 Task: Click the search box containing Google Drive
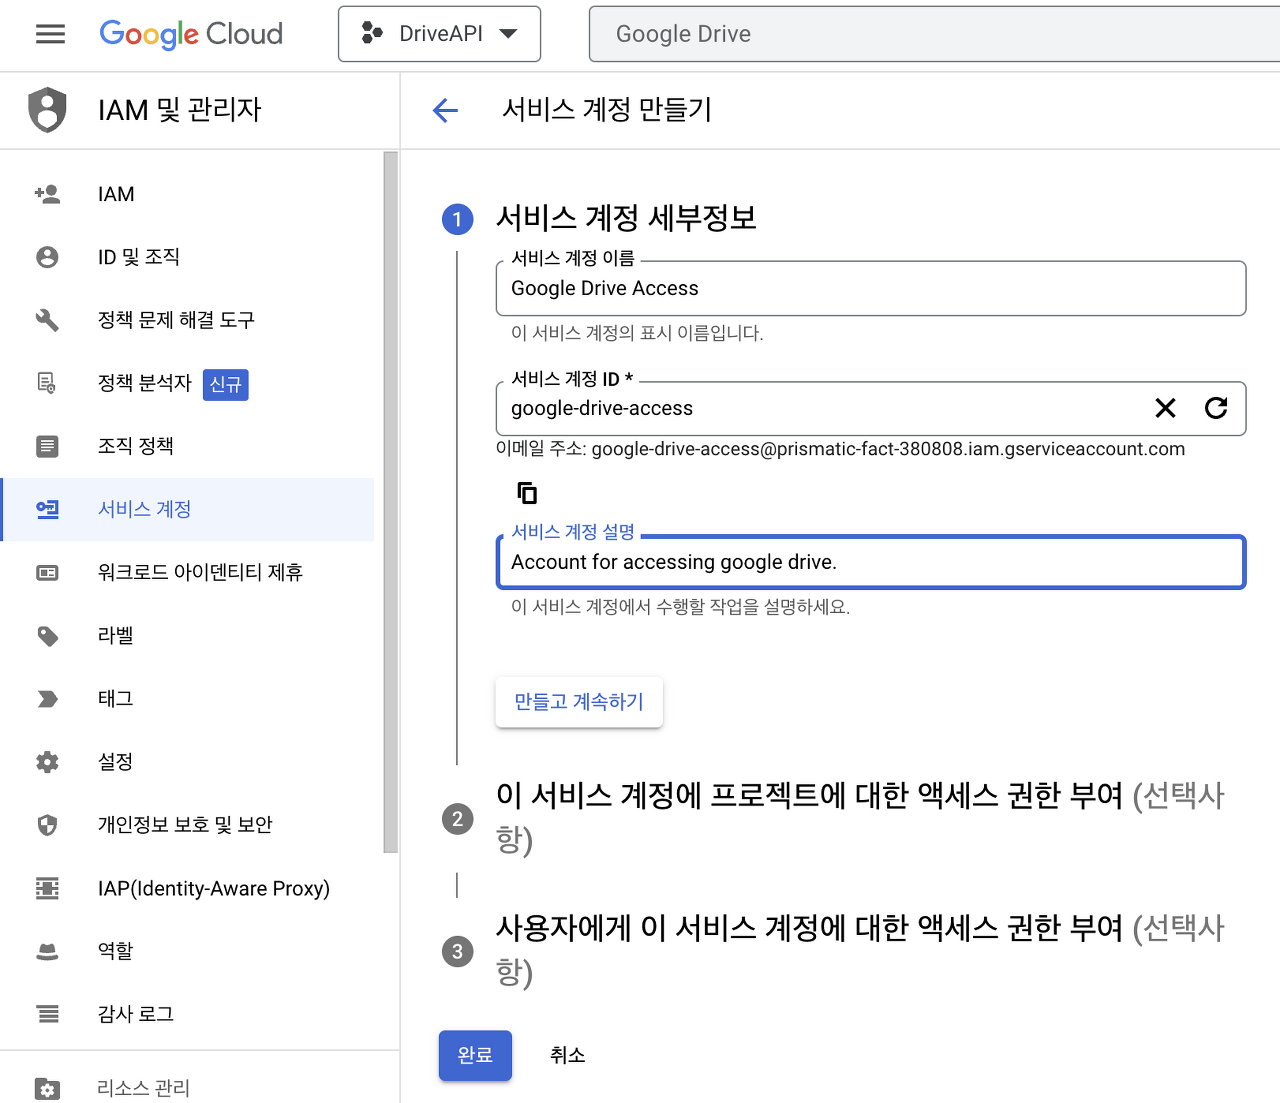(934, 34)
